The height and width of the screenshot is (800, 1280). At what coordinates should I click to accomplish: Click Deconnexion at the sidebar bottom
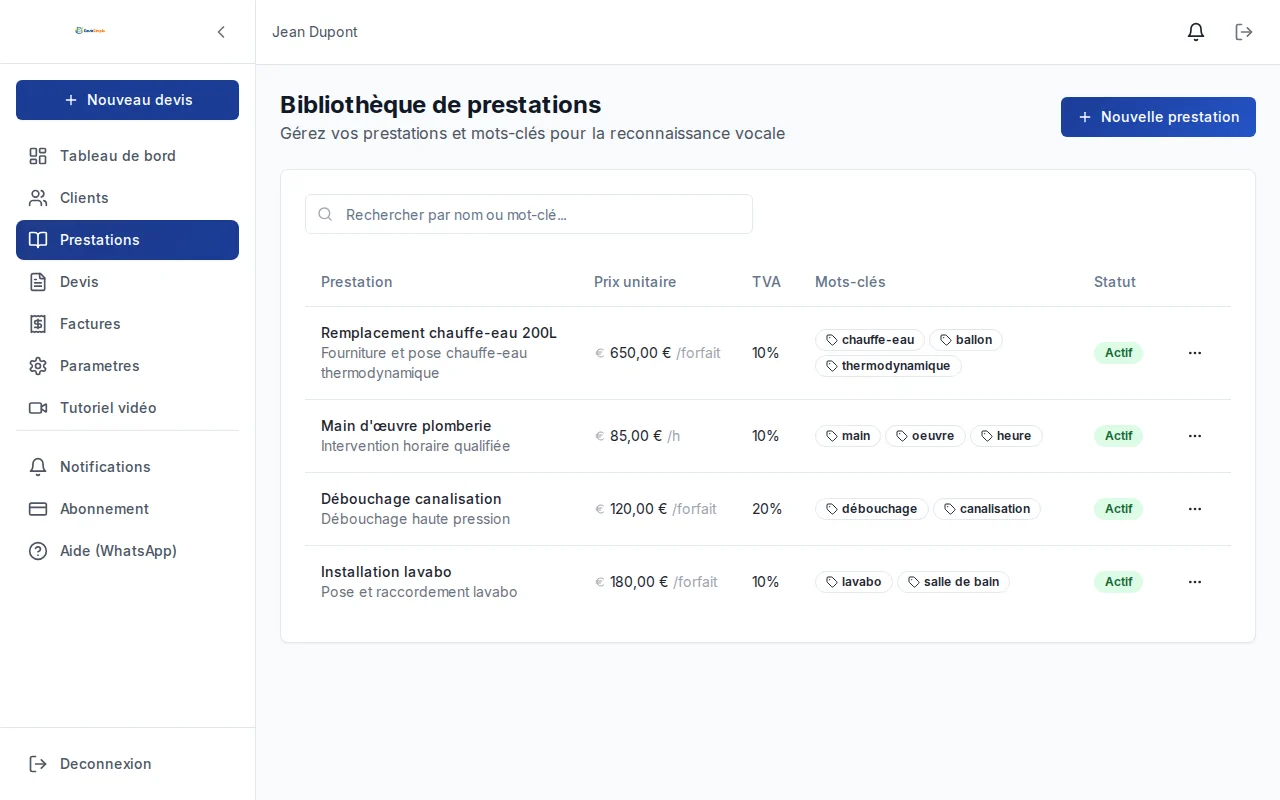127,764
